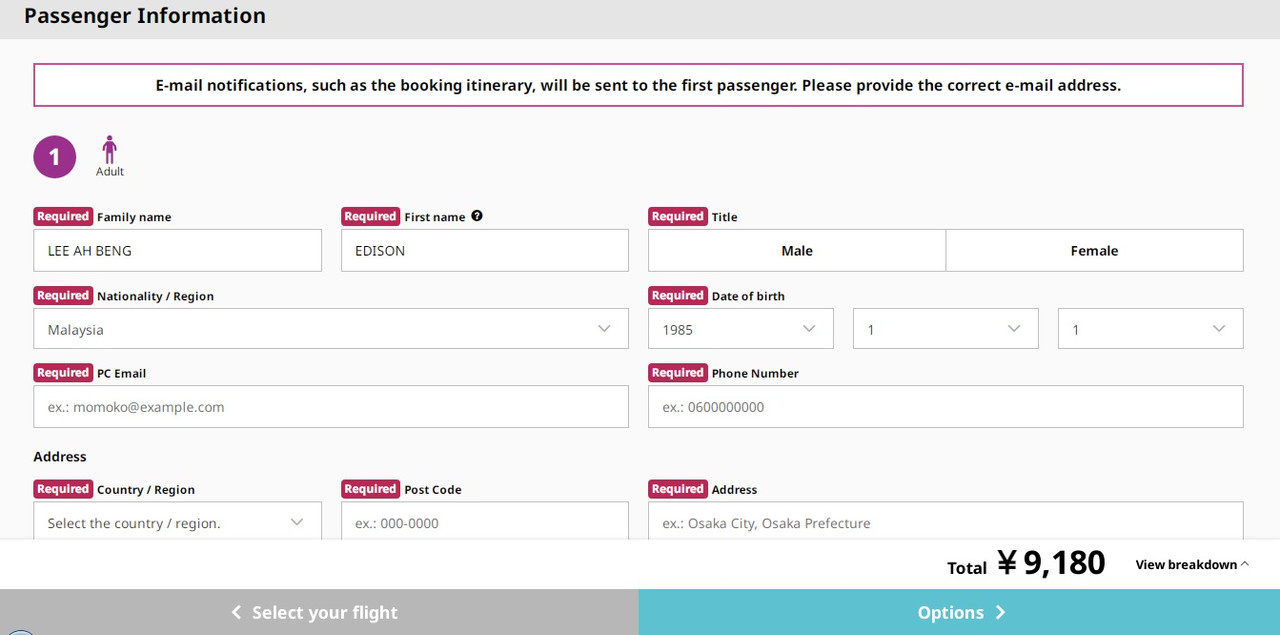Viewport: 1280px width, 635px height.
Task: Click the Family name field containing LEE AH BENG
Action: [177, 250]
